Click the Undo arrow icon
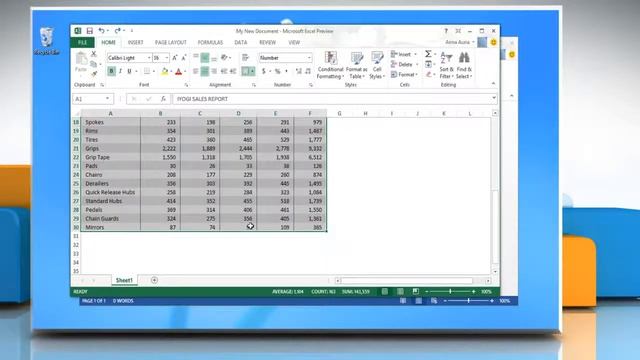 tap(101, 31)
